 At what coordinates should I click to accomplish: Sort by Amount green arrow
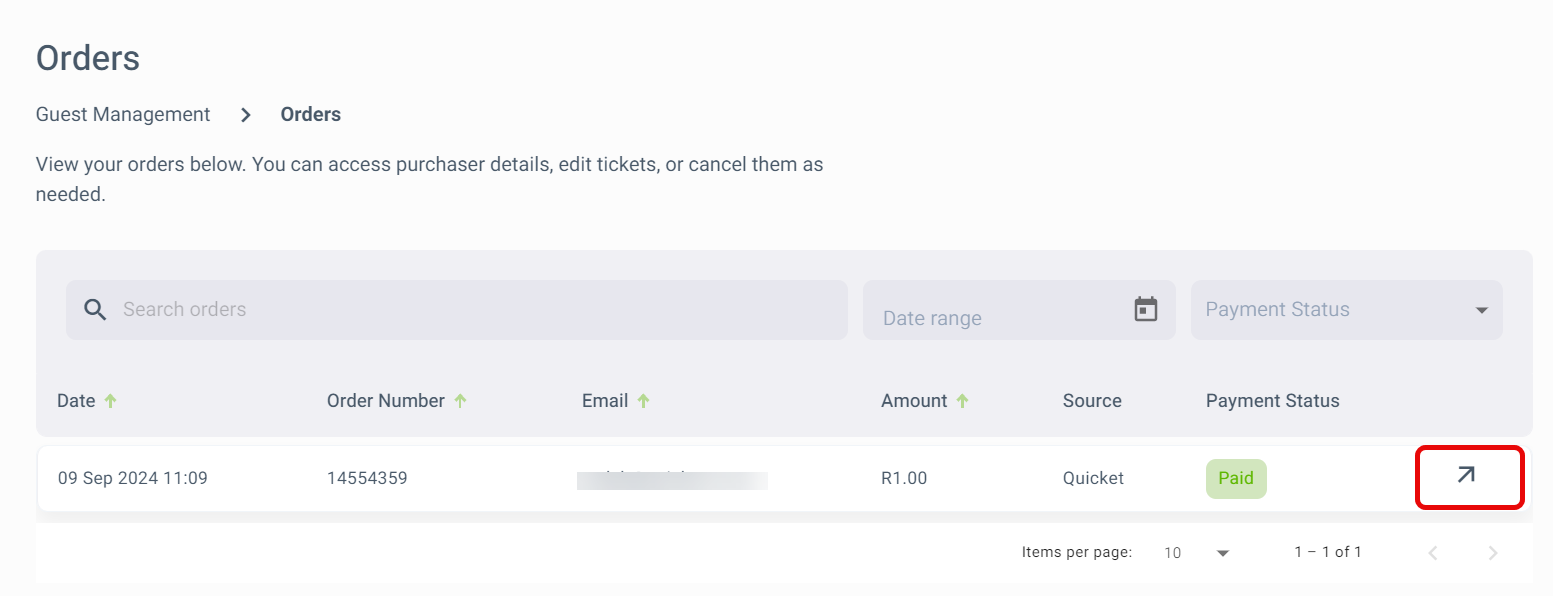962,400
